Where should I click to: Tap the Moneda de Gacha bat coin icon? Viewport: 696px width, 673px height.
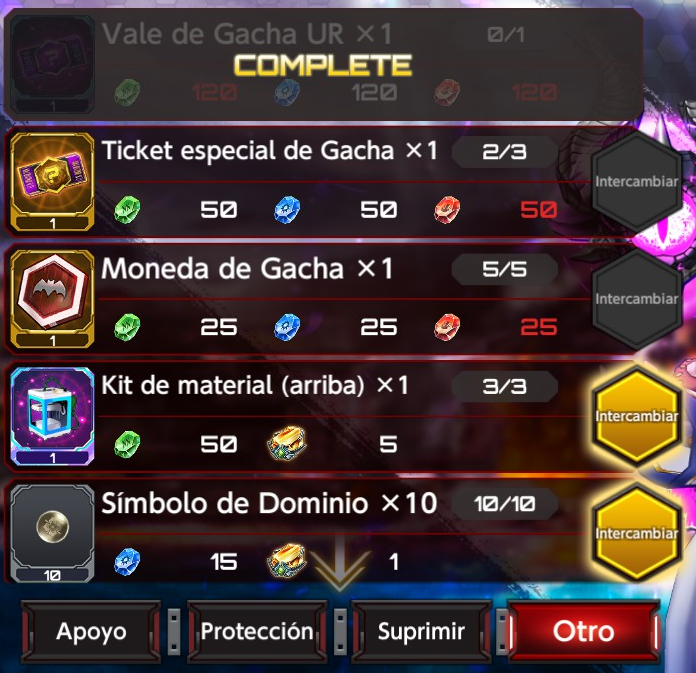click(52, 300)
